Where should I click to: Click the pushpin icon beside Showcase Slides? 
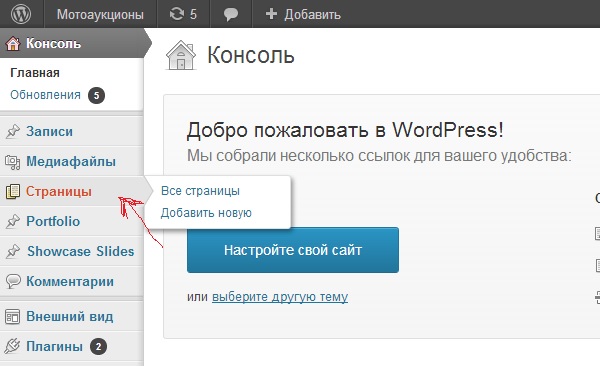[x=13, y=251]
